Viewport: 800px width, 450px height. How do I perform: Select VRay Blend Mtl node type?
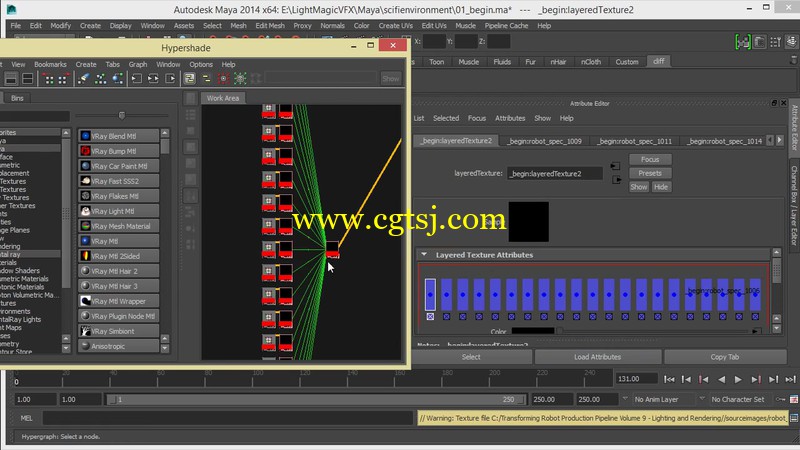[x=118, y=136]
